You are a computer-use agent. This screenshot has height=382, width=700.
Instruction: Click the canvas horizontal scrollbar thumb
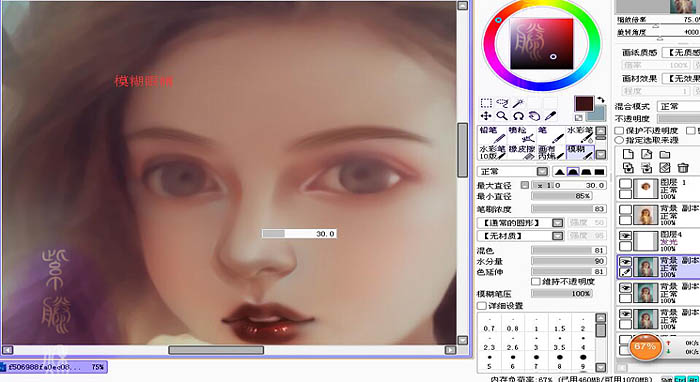[216, 350]
